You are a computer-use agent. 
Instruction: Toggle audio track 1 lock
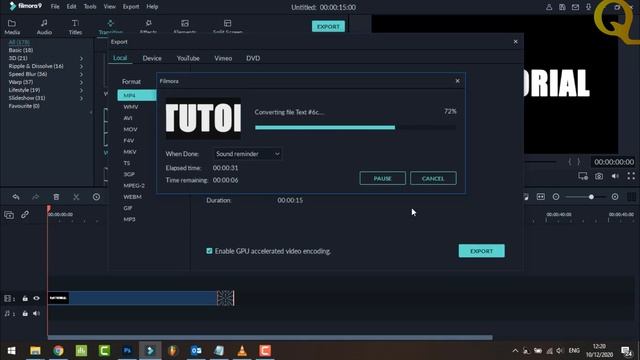[25, 313]
